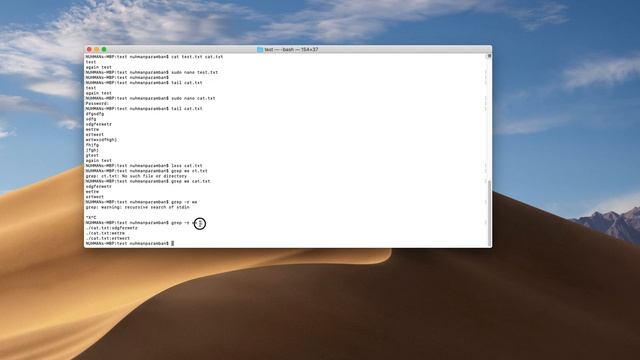Image resolution: width=640 pixels, height=360 pixels.
Task: Click the 'recursive search of stdin' warning
Action: point(158,207)
